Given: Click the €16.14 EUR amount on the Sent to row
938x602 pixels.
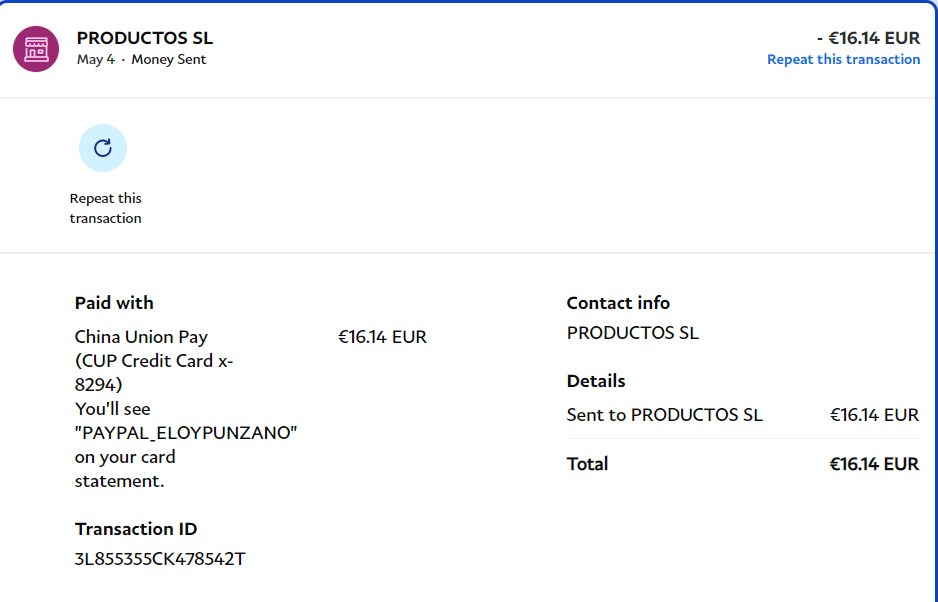Looking at the screenshot, I should [874, 415].
